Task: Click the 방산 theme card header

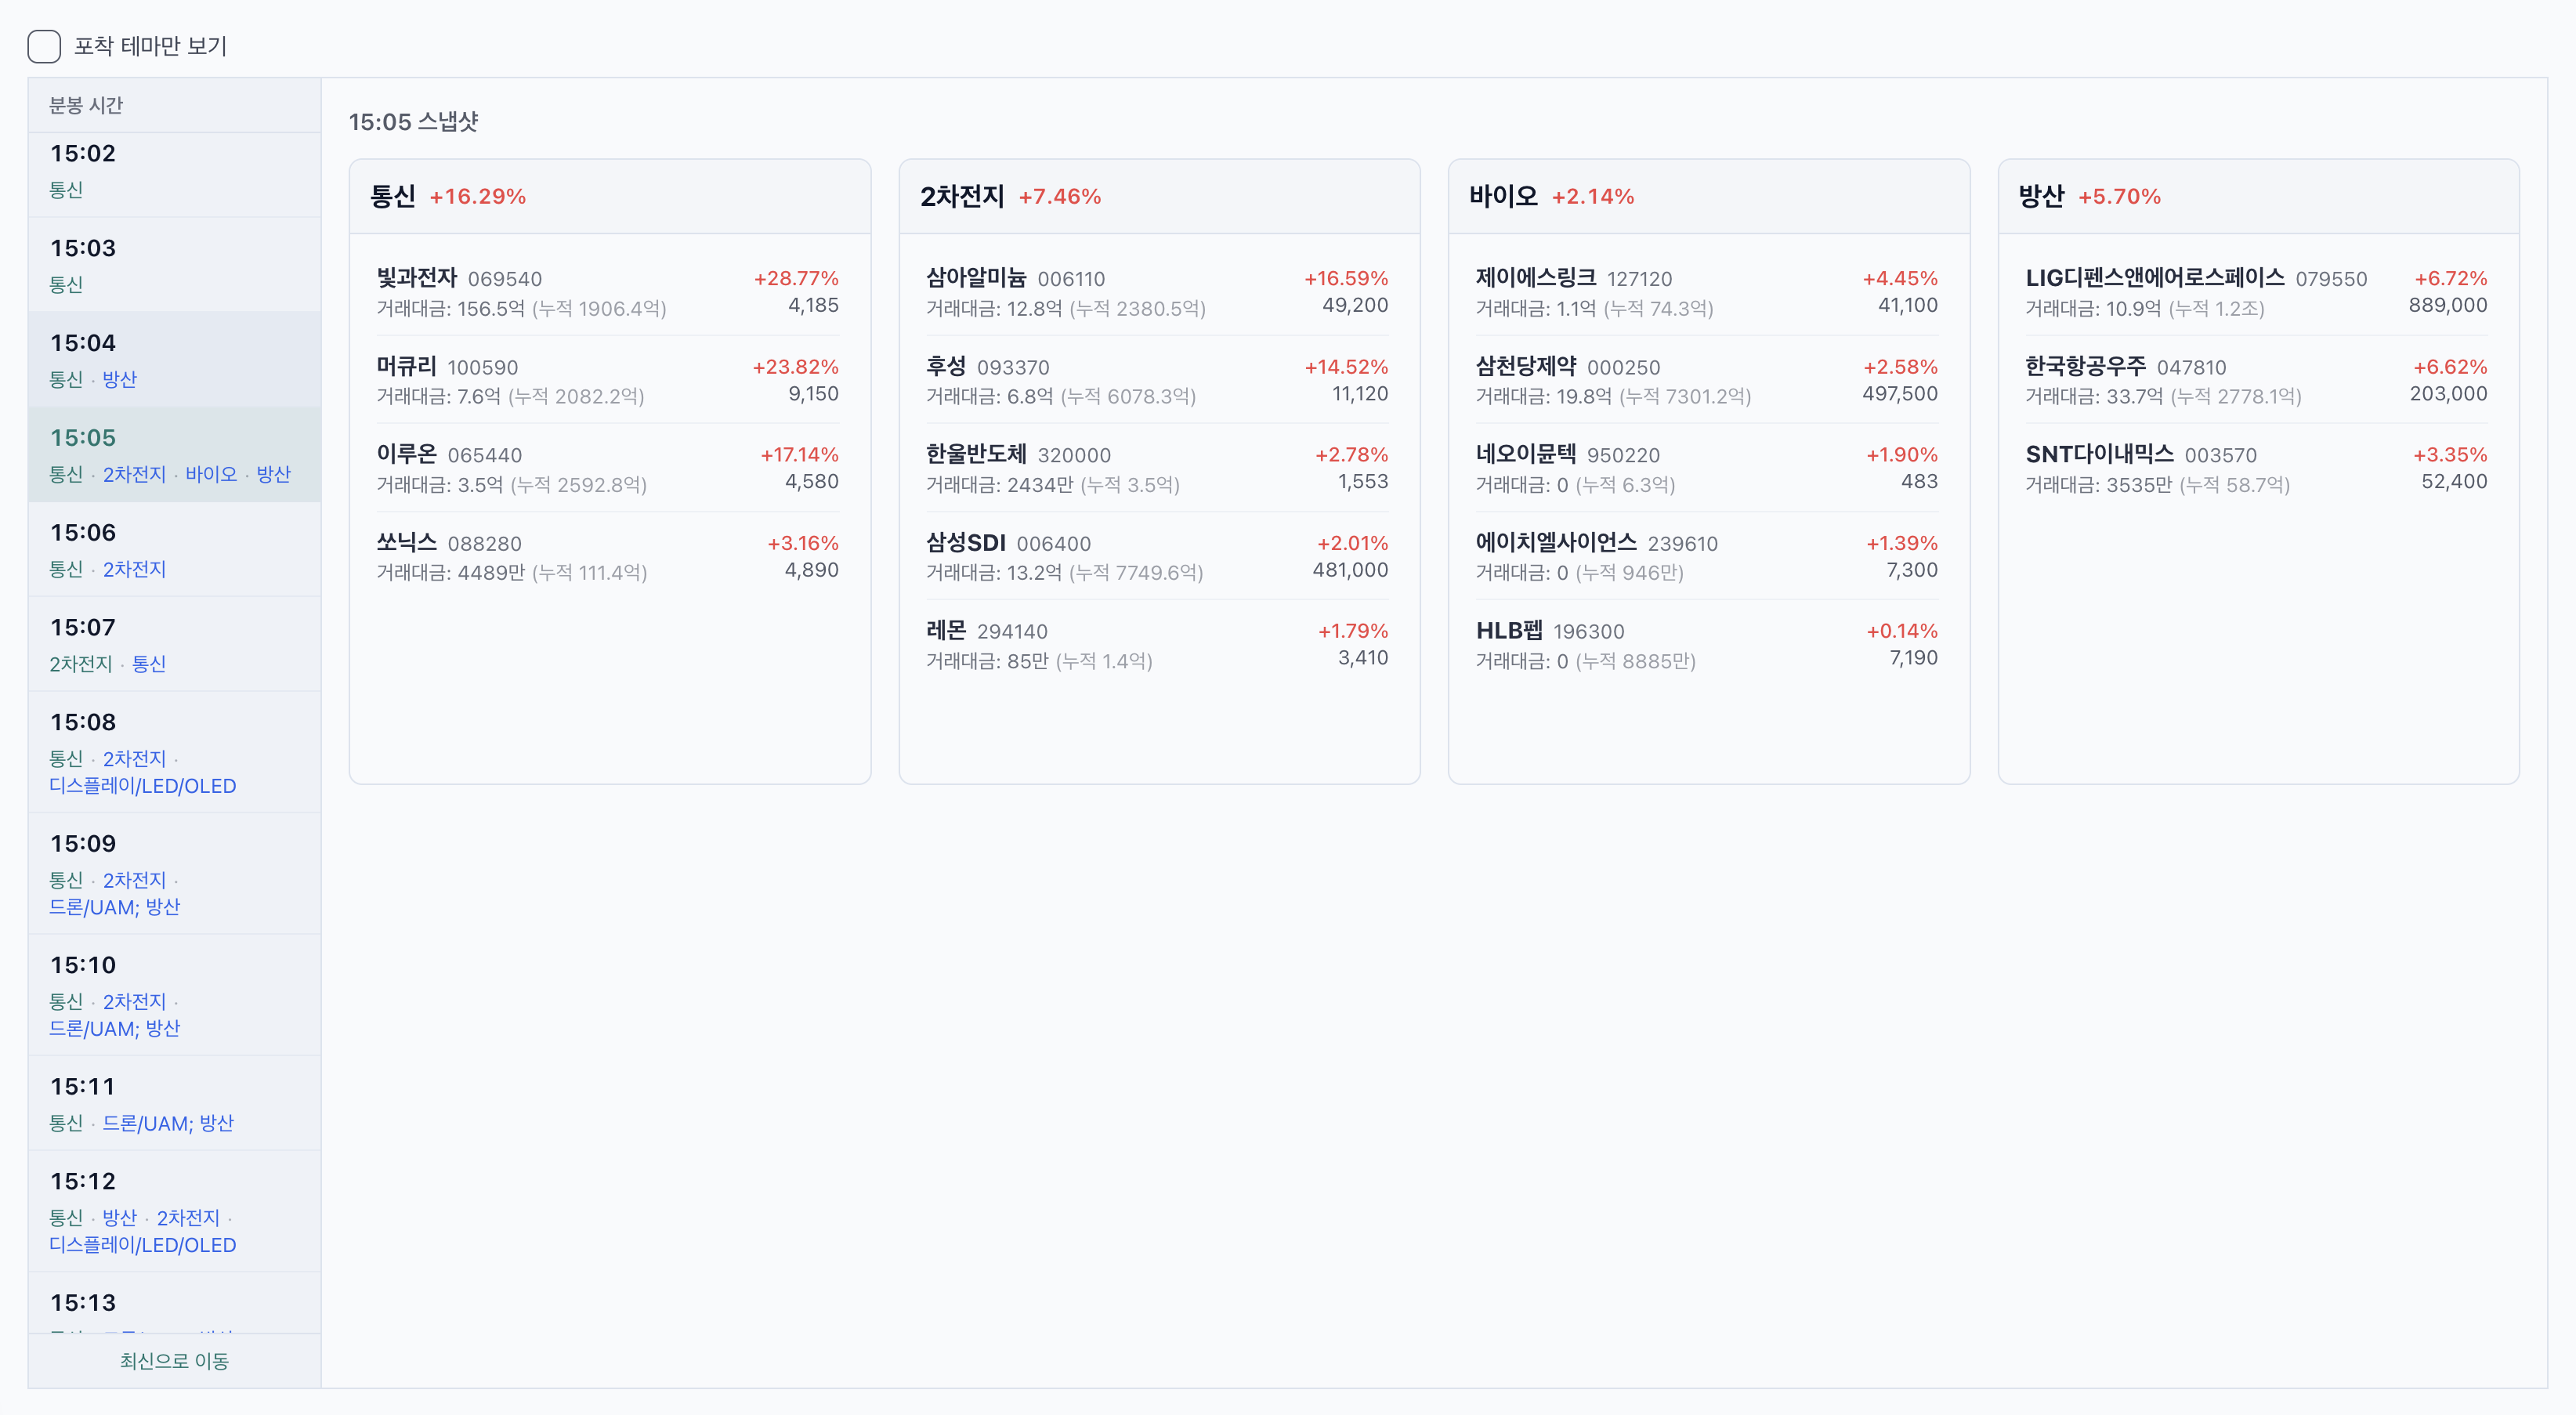Action: pyautogui.click(x=2258, y=197)
